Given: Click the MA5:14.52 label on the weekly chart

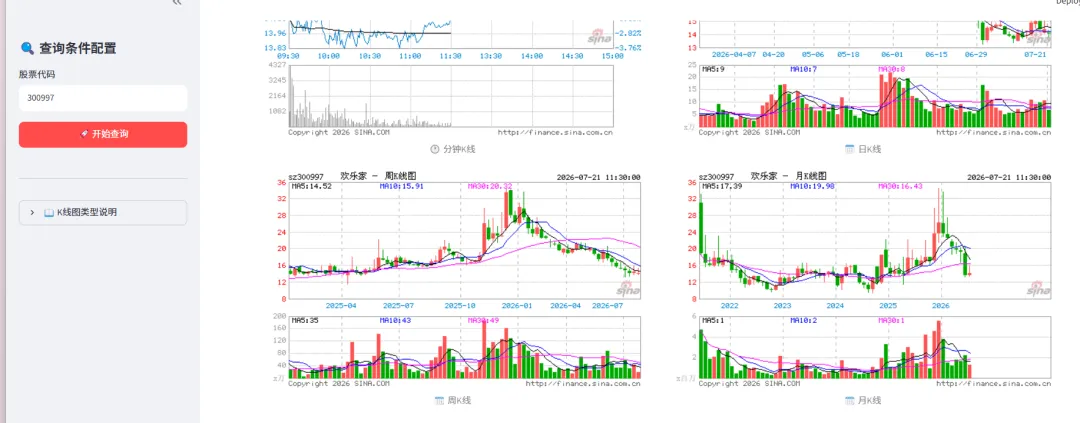Looking at the screenshot, I should (x=312, y=186).
